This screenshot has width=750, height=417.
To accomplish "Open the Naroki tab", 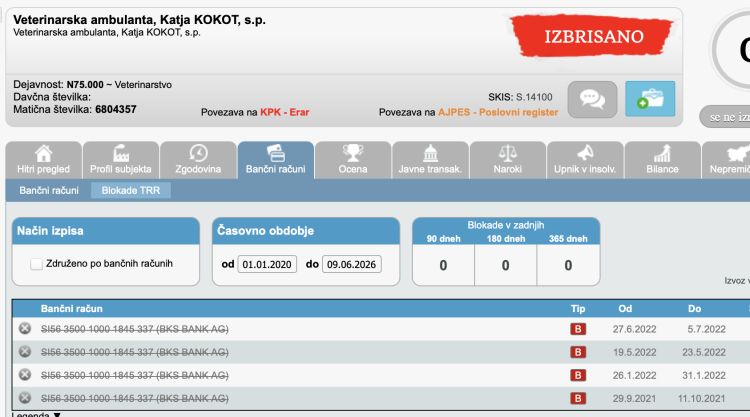I will click(x=508, y=160).
